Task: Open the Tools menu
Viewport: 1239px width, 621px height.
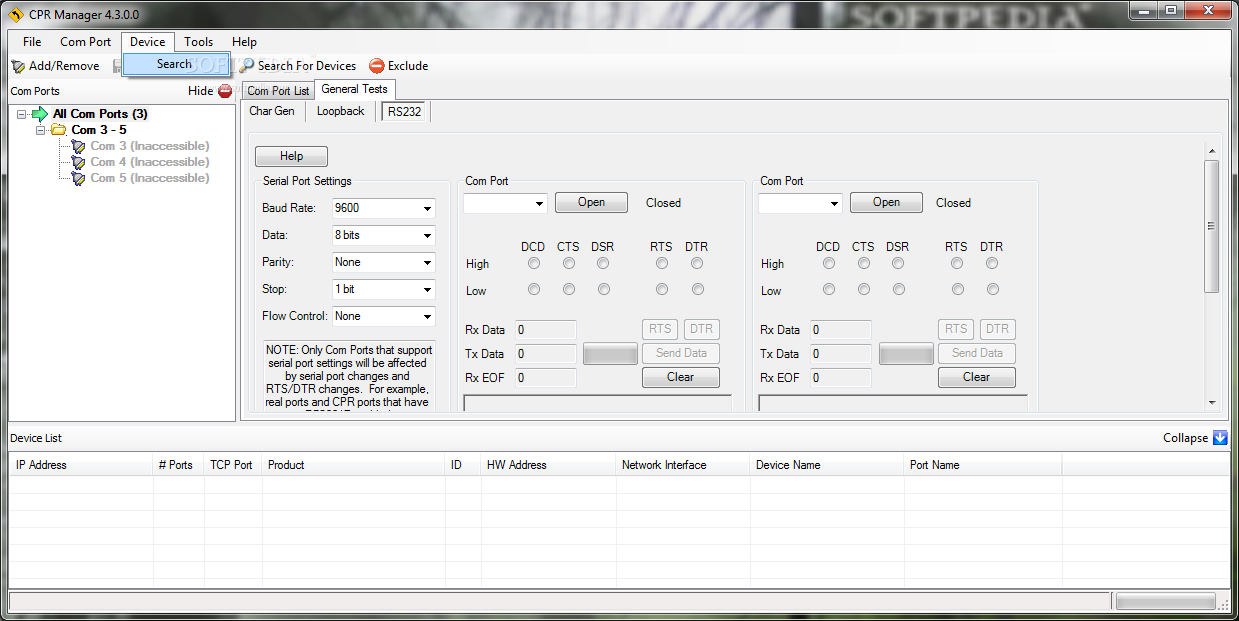Action: tap(199, 42)
